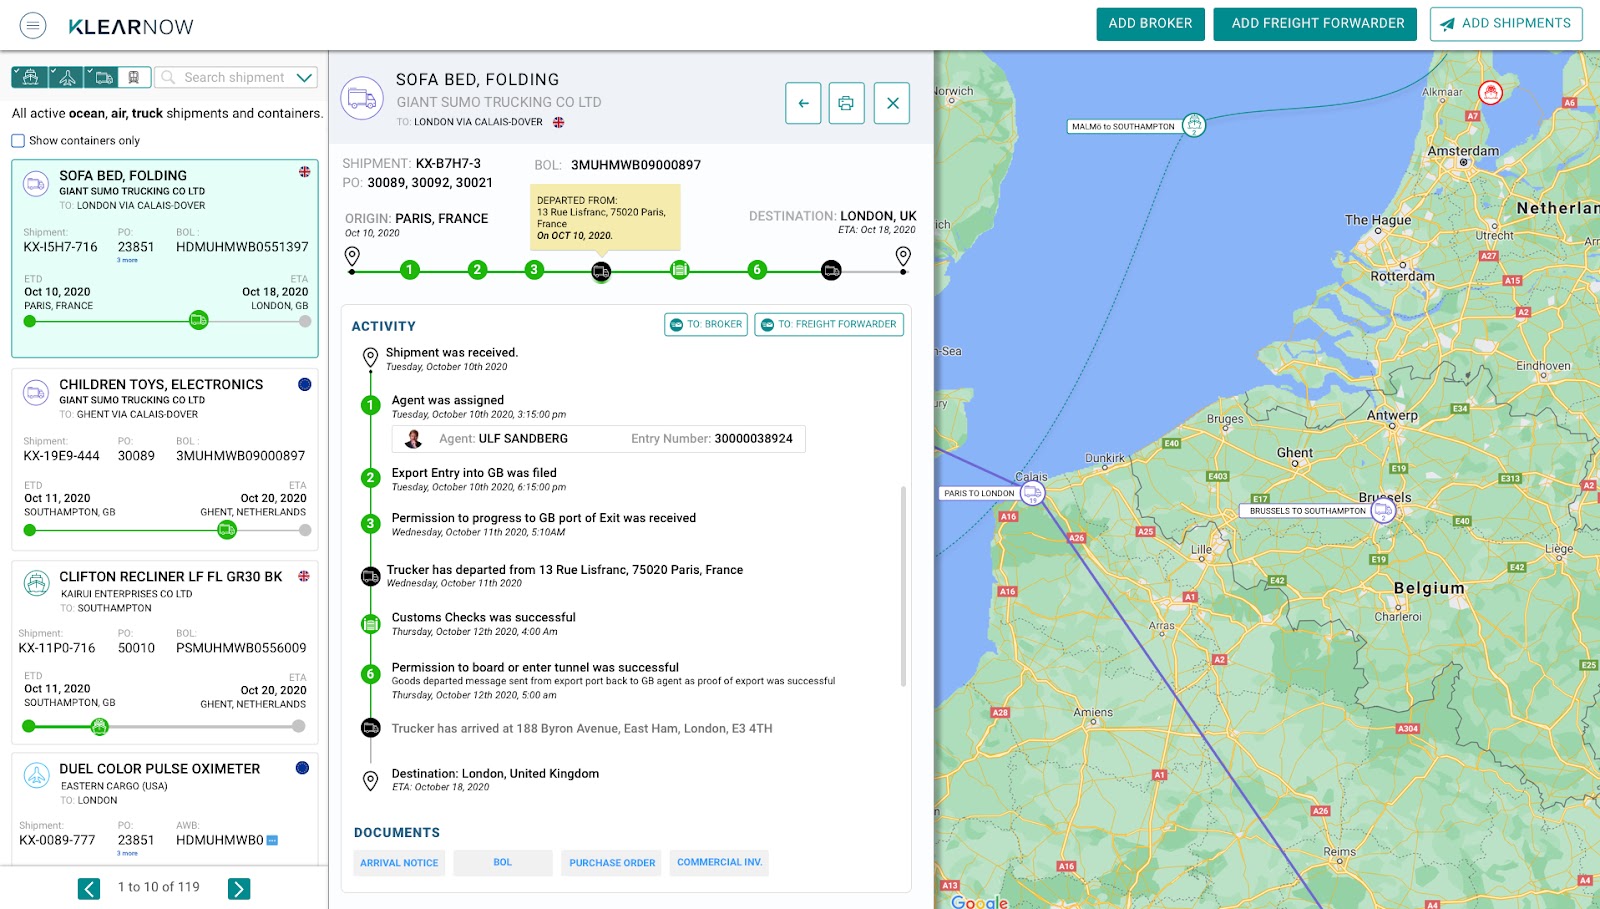Click the trucker arrived timeline marker
1600x909 pixels.
831,270
